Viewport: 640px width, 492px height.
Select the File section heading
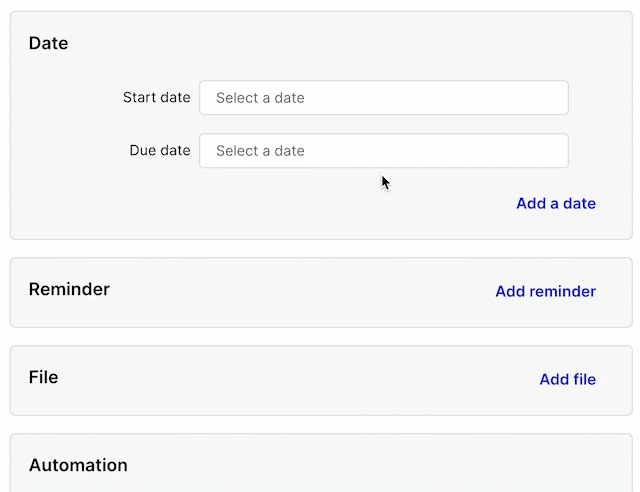click(43, 377)
